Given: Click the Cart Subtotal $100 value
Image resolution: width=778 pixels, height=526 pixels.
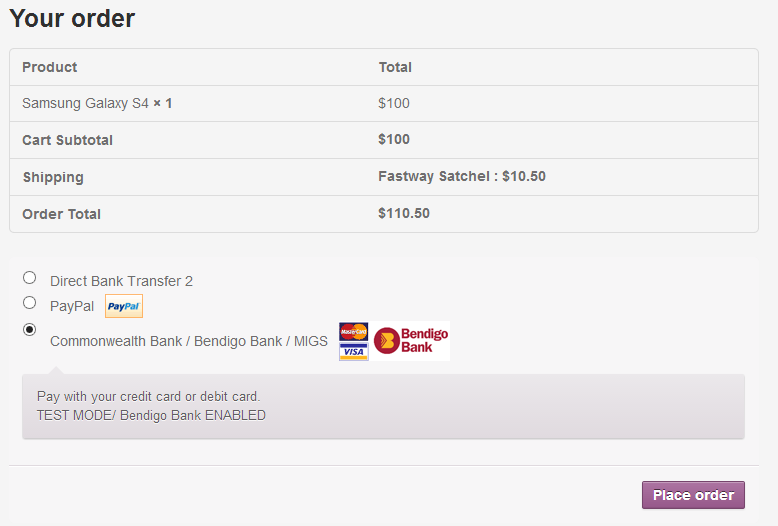Looking at the screenshot, I should click(394, 139).
